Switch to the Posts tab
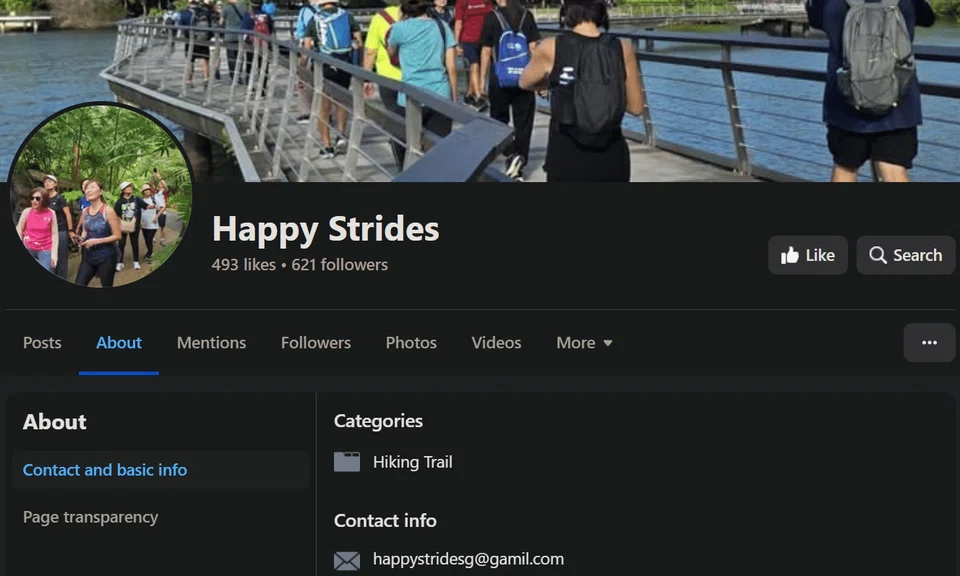960x576 pixels. [42, 343]
